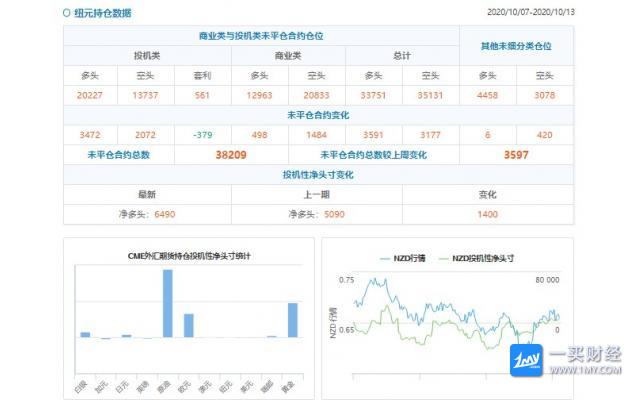Click the 商业类与投机类未平仓合约仓位 header
This screenshot has width=640, height=400.
pyautogui.click(x=261, y=36)
